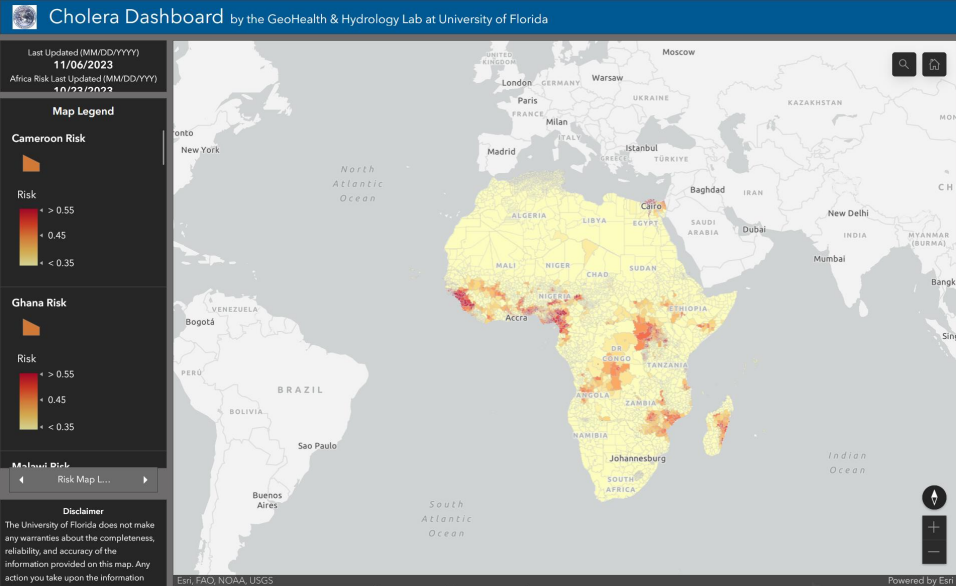Go to the next legend tab arrow
956x586 pixels.
(145, 480)
